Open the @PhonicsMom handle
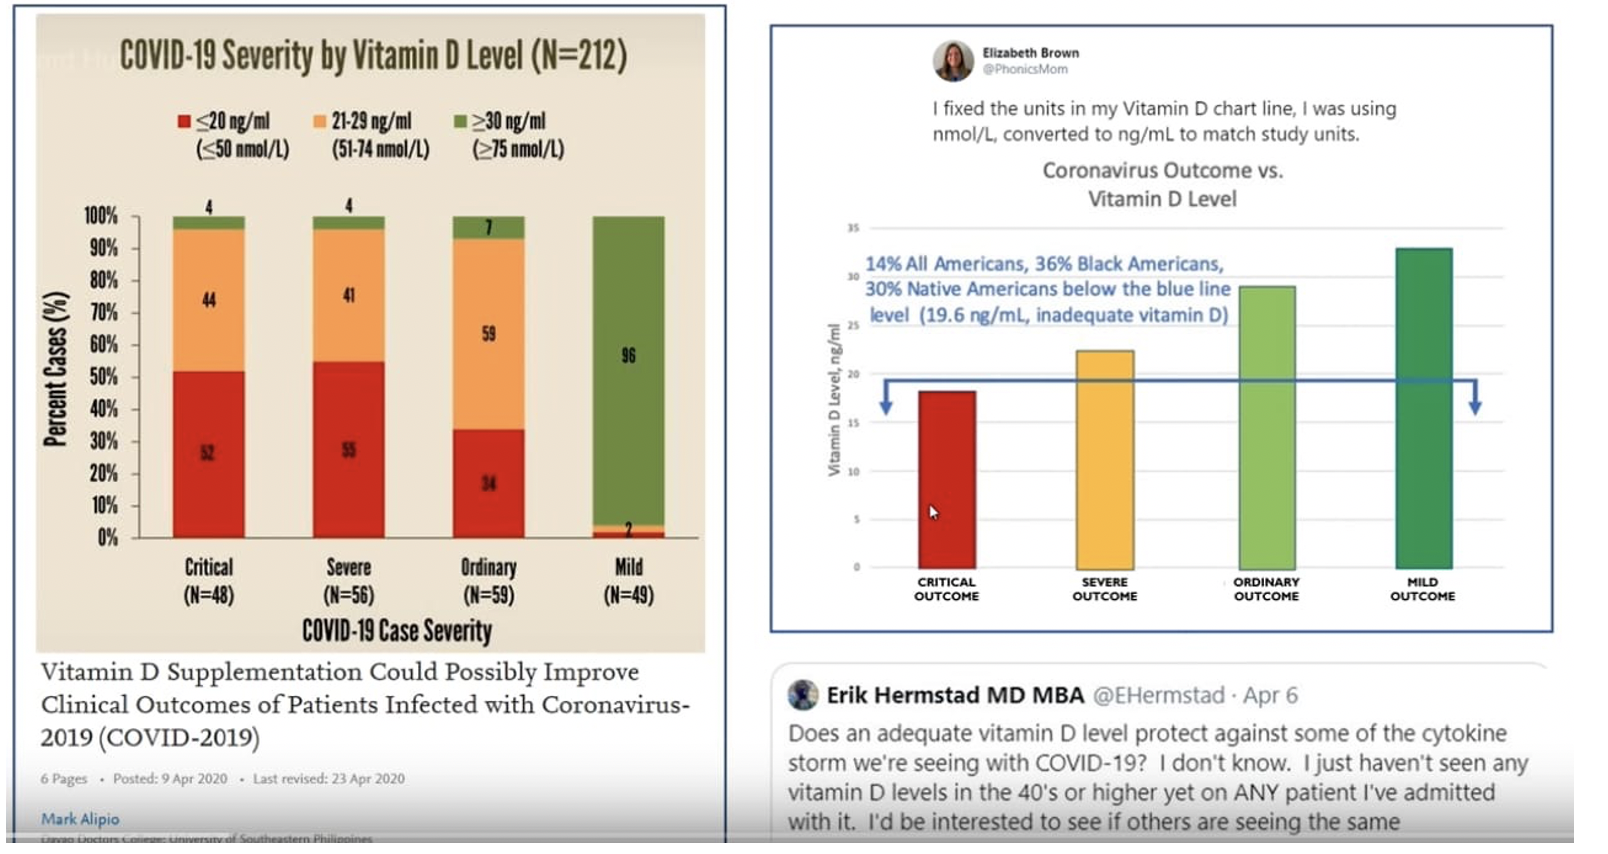This screenshot has width=1608, height=854. click(x=1025, y=70)
